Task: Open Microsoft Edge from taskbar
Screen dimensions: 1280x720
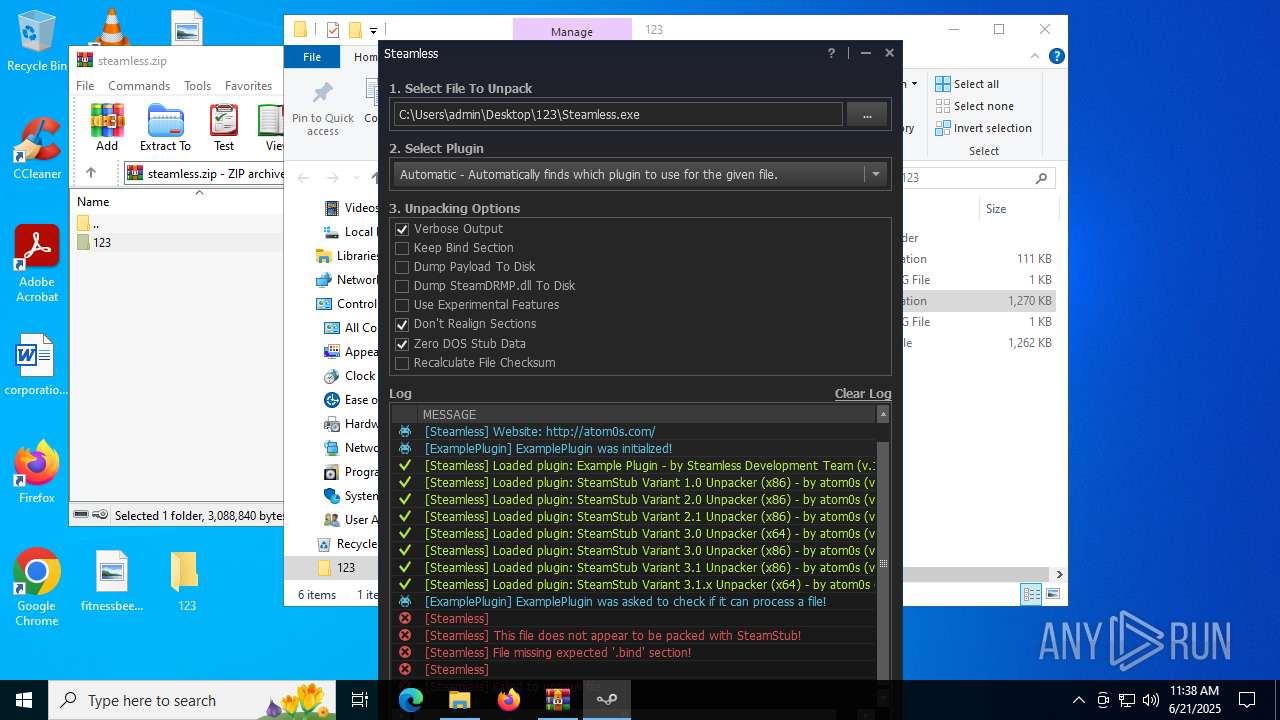Action: 411,700
